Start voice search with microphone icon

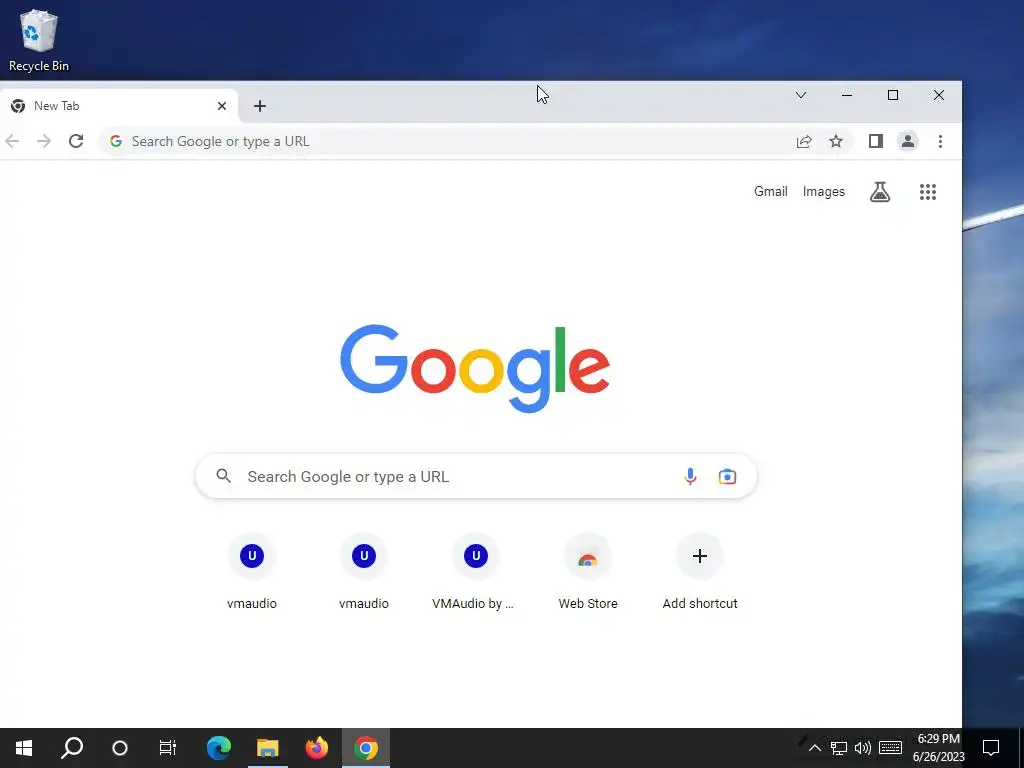point(690,476)
